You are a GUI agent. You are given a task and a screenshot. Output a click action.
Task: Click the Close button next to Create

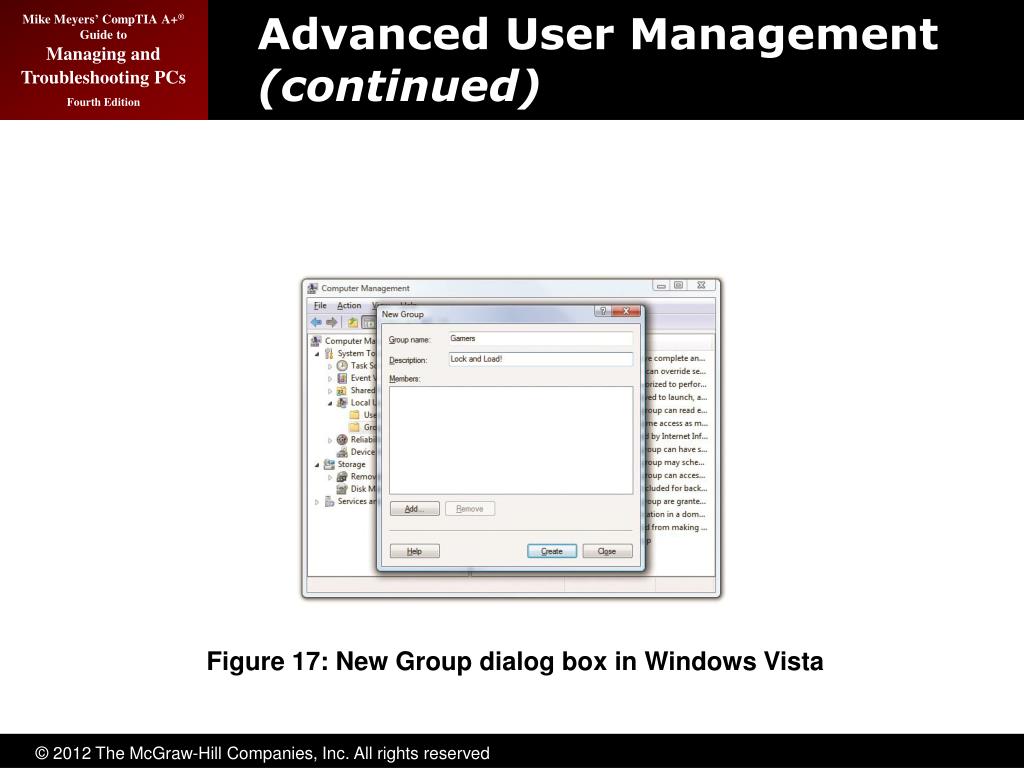tap(607, 551)
